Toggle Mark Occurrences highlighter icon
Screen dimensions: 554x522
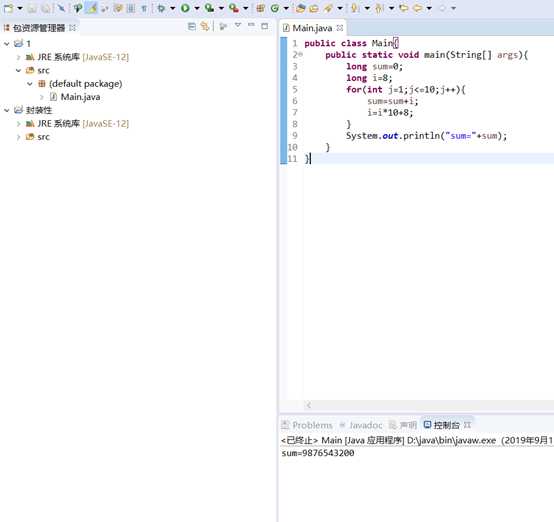click(x=92, y=8)
